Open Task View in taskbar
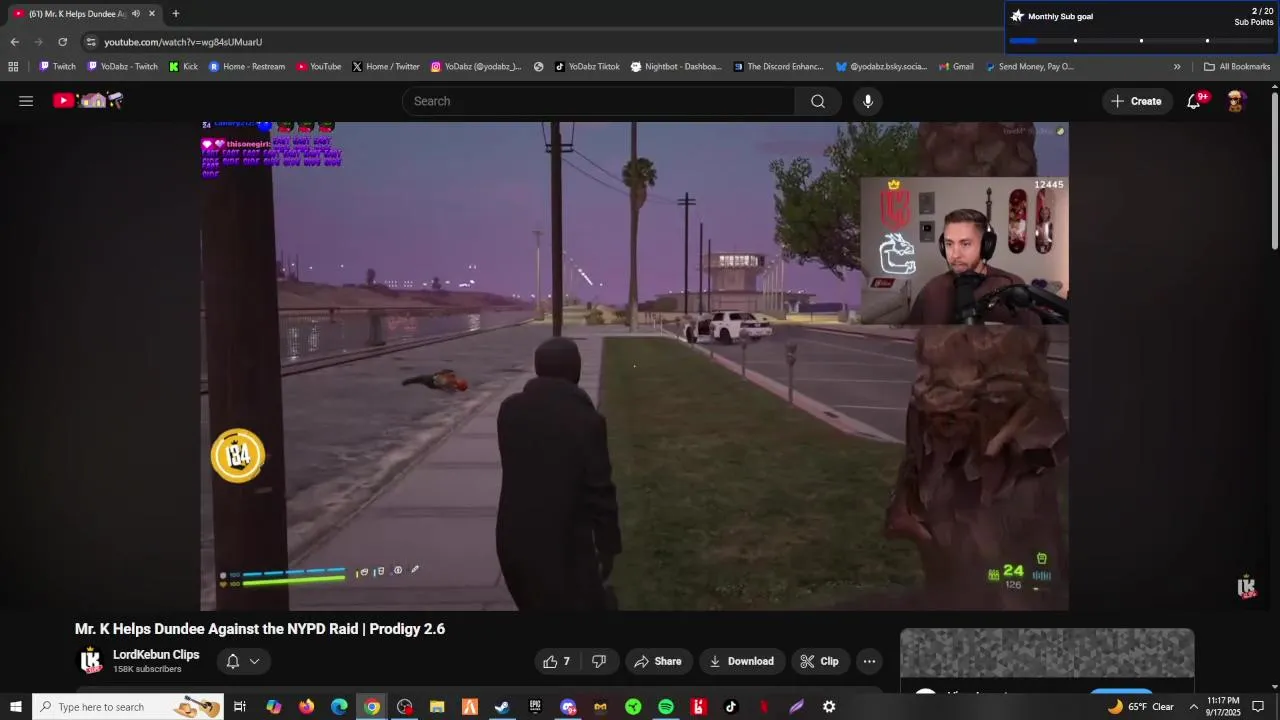Viewport: 1280px width, 720px height. pos(240,707)
